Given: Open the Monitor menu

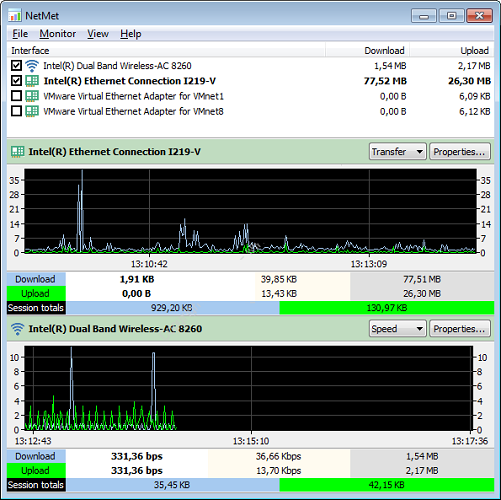Looking at the screenshot, I should (58, 34).
